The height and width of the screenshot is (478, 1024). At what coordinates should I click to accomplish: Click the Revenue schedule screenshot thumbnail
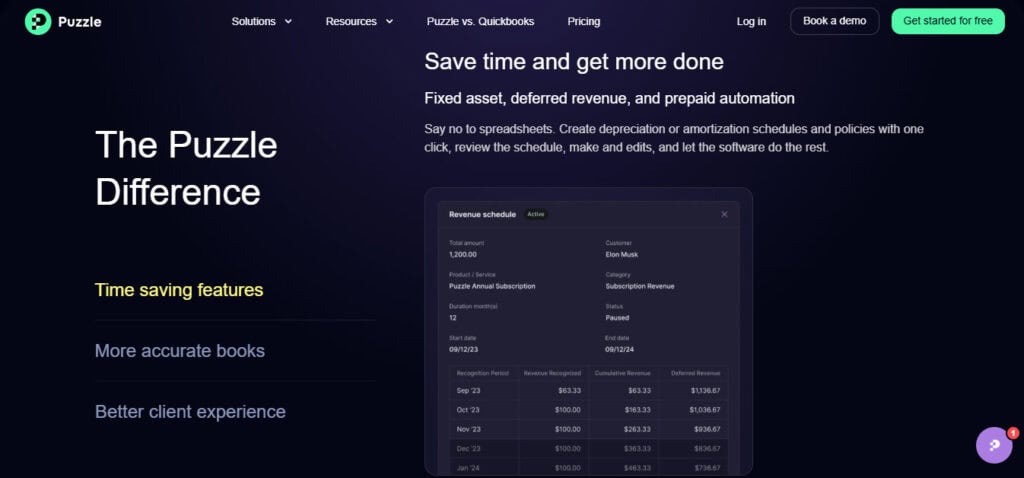tap(588, 332)
